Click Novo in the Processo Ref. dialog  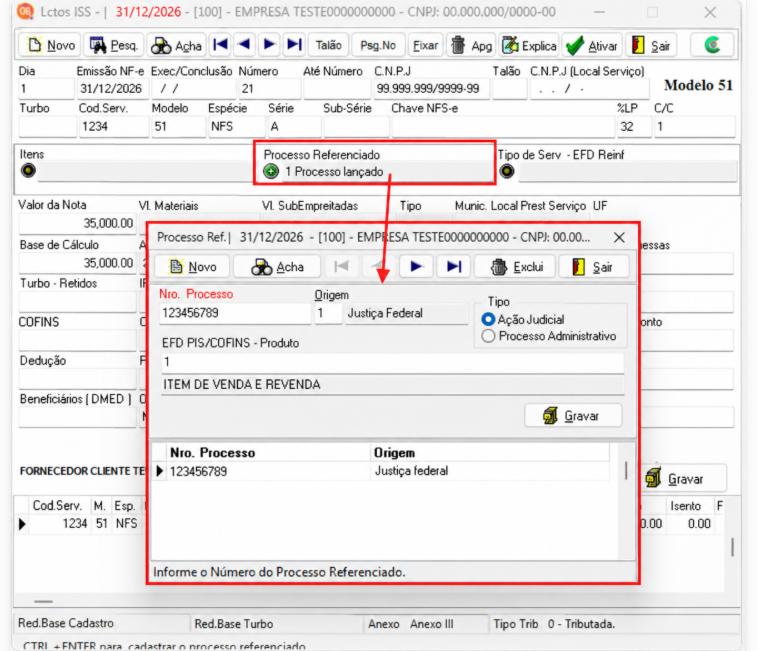tap(192, 267)
